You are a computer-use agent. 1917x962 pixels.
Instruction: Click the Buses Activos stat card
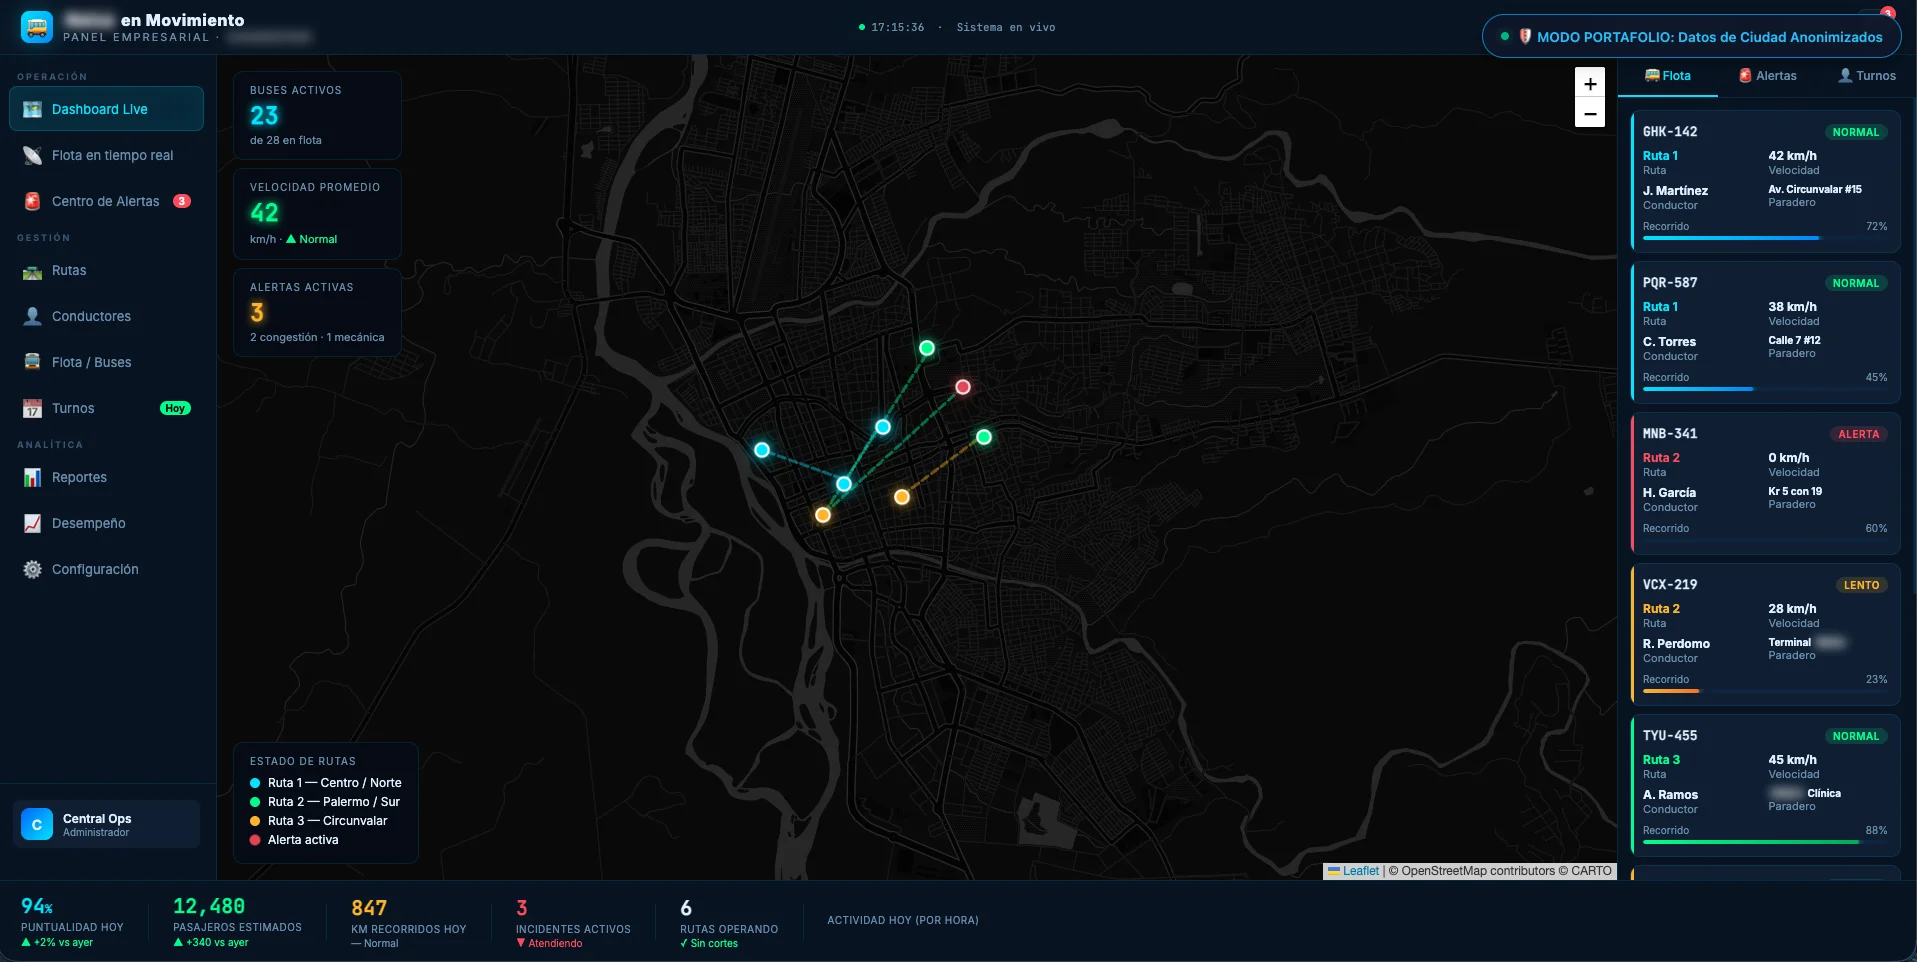[x=317, y=115]
